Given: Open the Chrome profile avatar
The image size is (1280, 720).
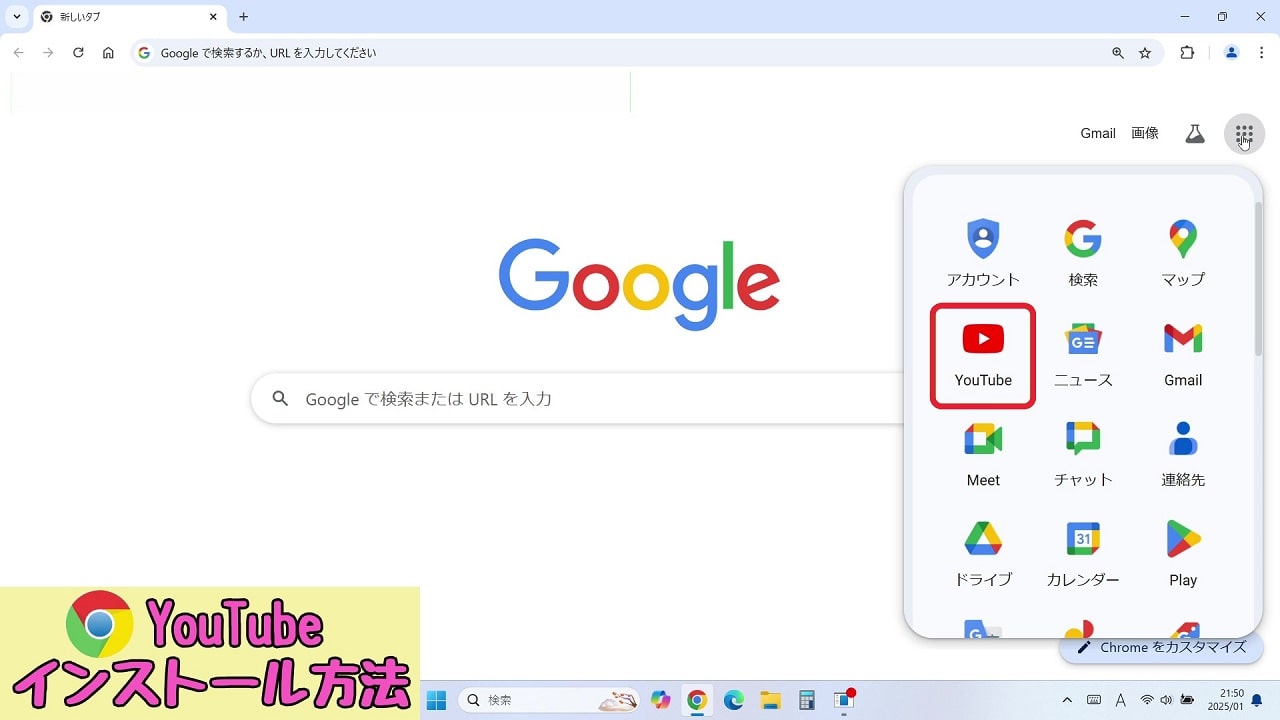Looking at the screenshot, I should 1232,53.
